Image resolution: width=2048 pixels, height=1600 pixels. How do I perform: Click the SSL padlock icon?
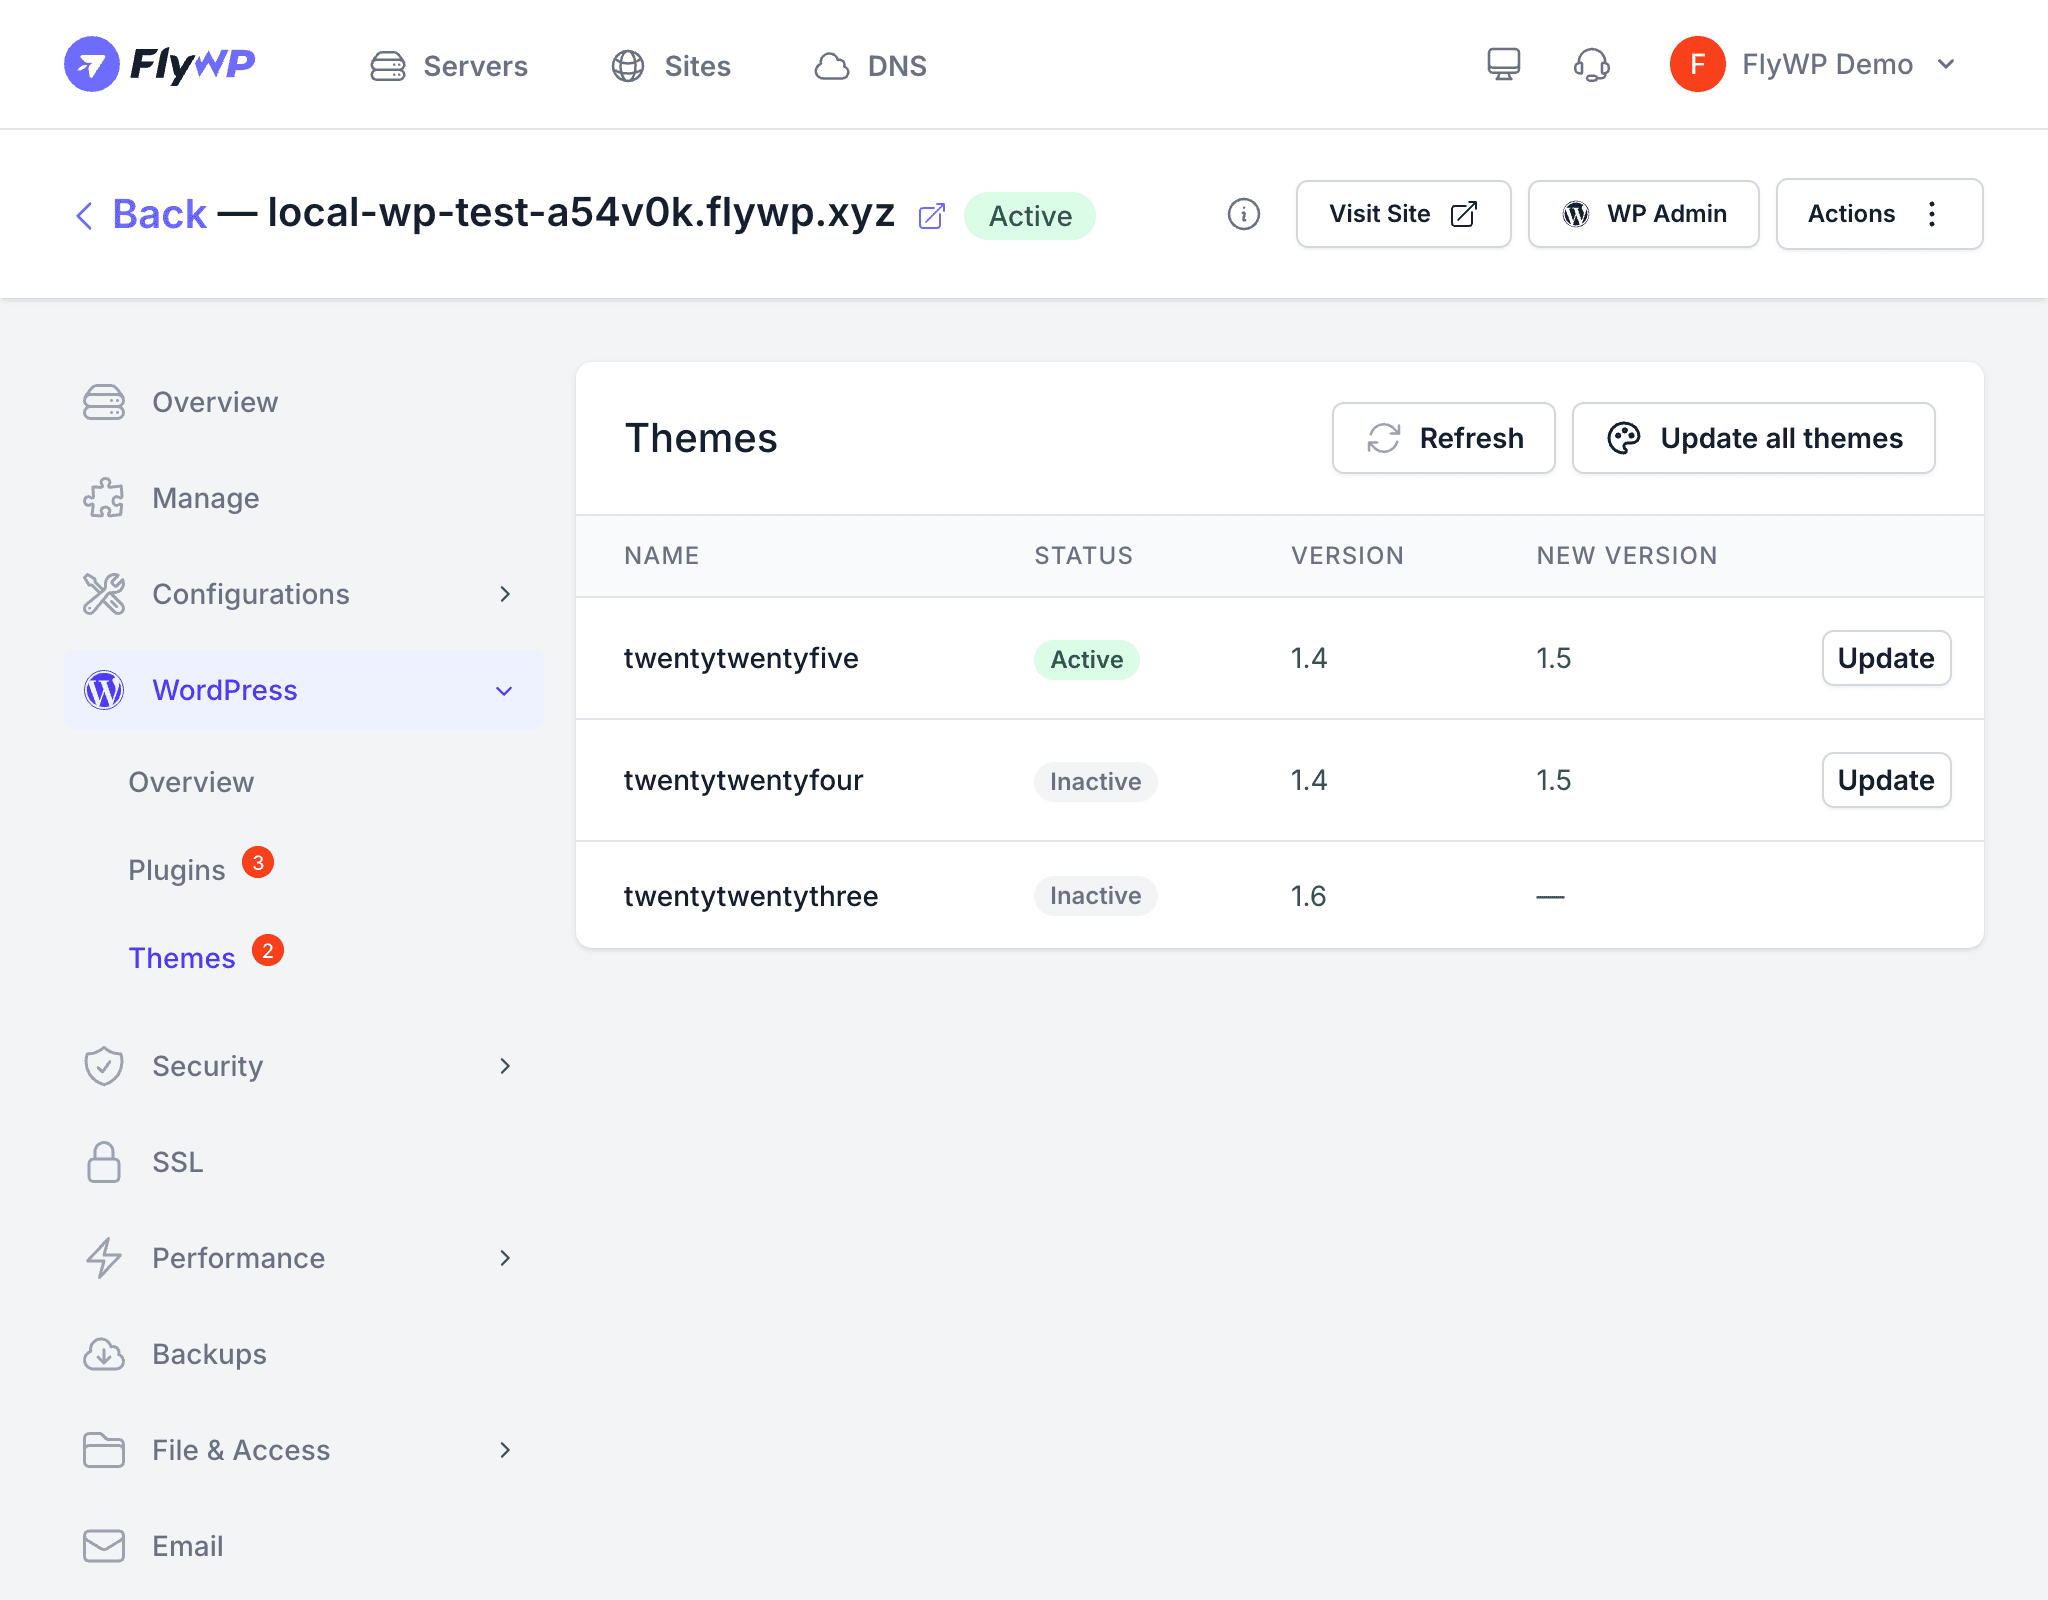(104, 1162)
